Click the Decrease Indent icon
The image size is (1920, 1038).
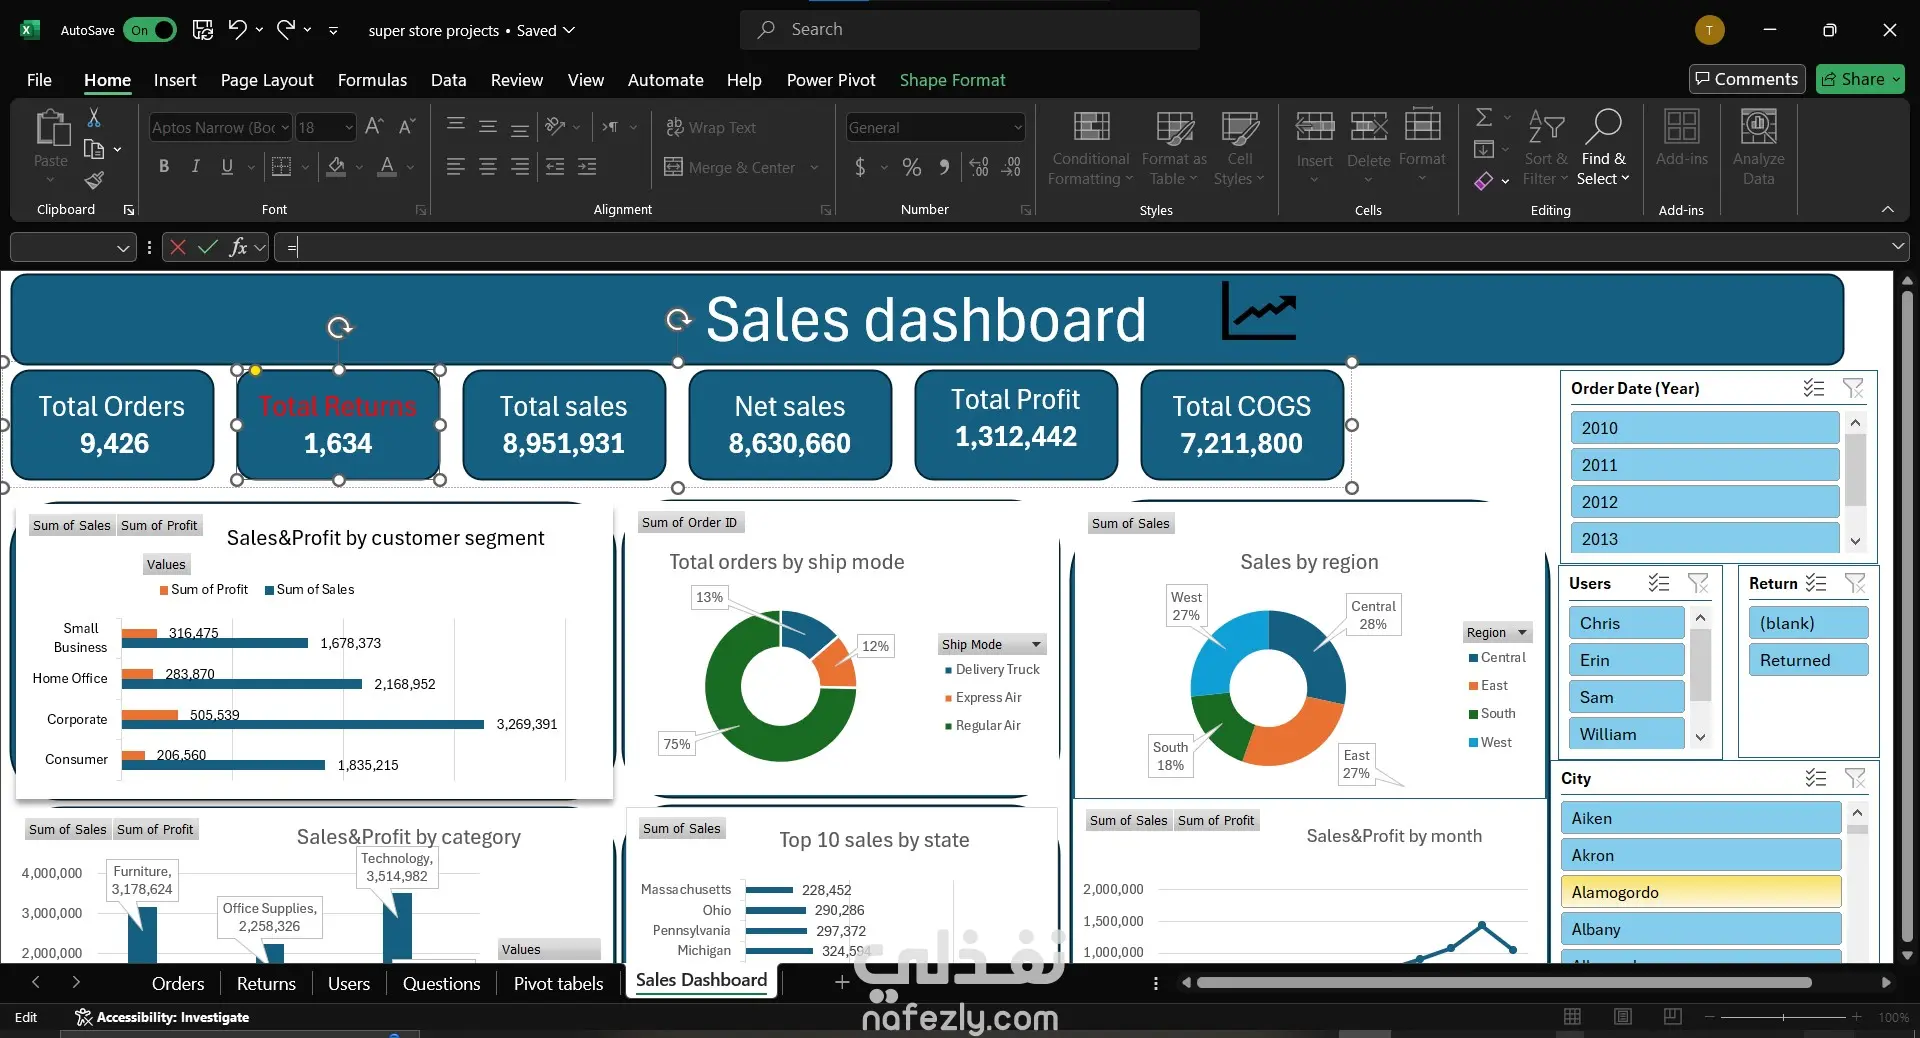[555, 167]
